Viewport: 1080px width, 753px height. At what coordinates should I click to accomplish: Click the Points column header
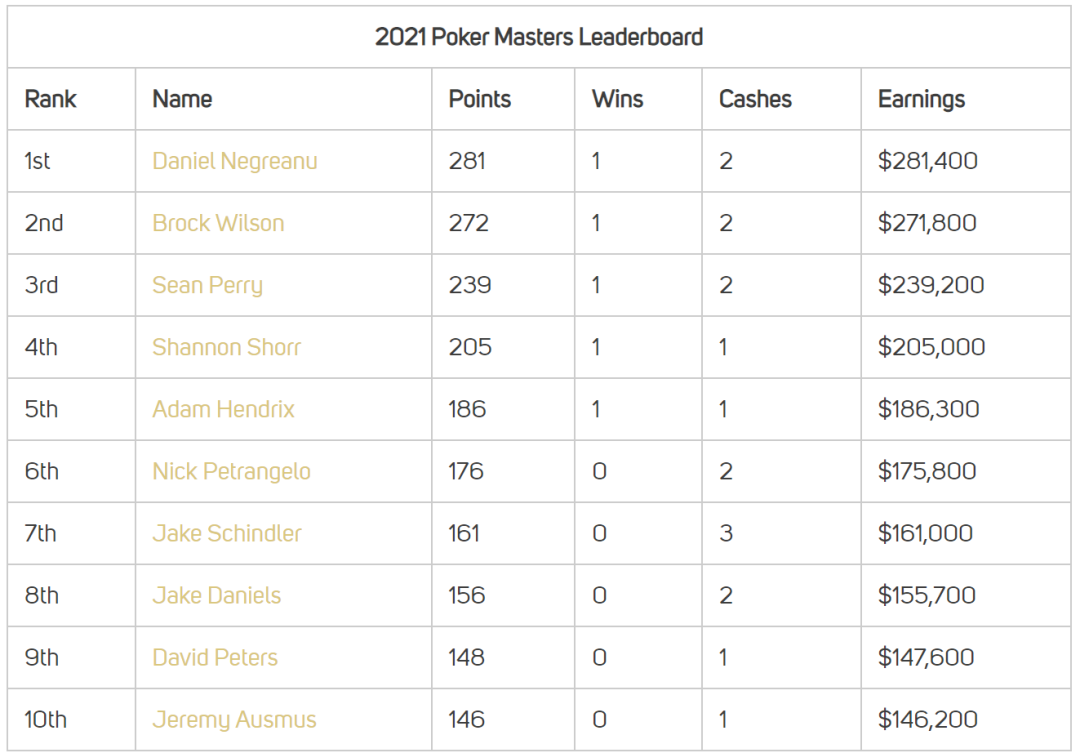pos(480,99)
